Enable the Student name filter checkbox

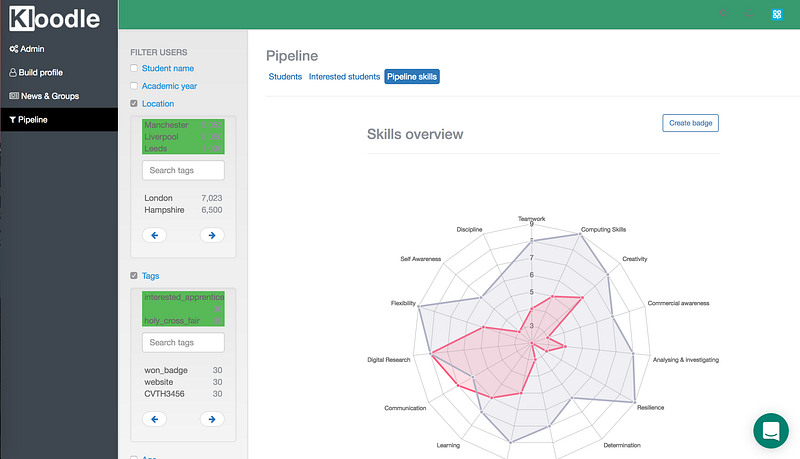[x=135, y=68]
